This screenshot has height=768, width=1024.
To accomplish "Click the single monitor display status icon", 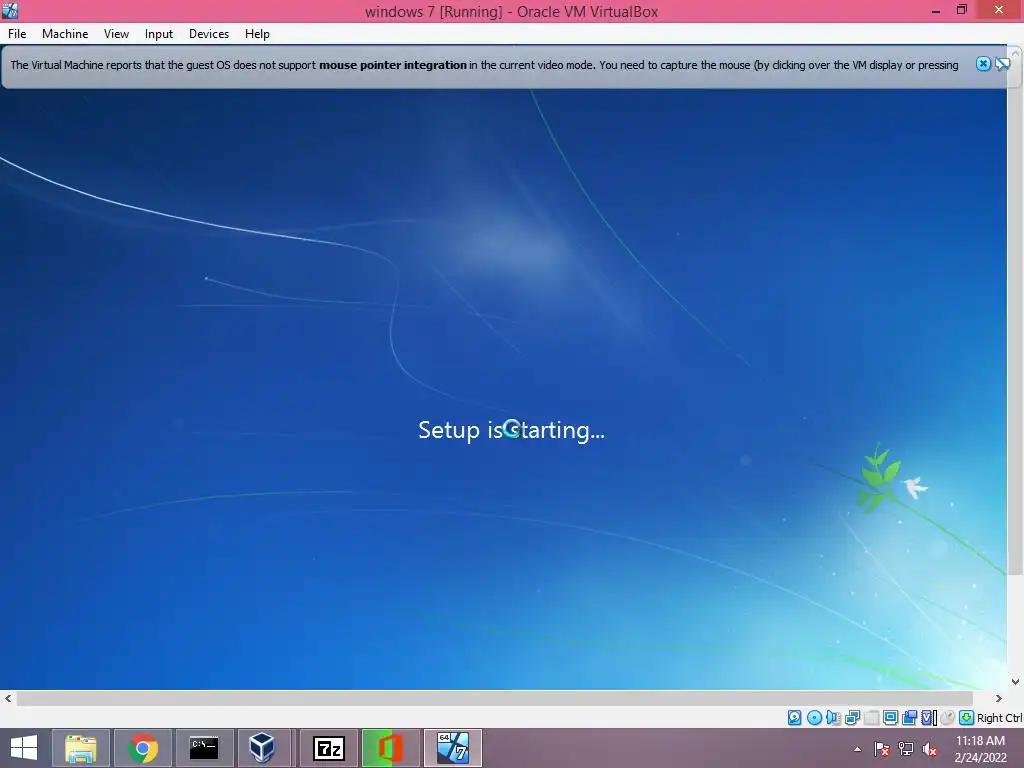I will 890,718.
